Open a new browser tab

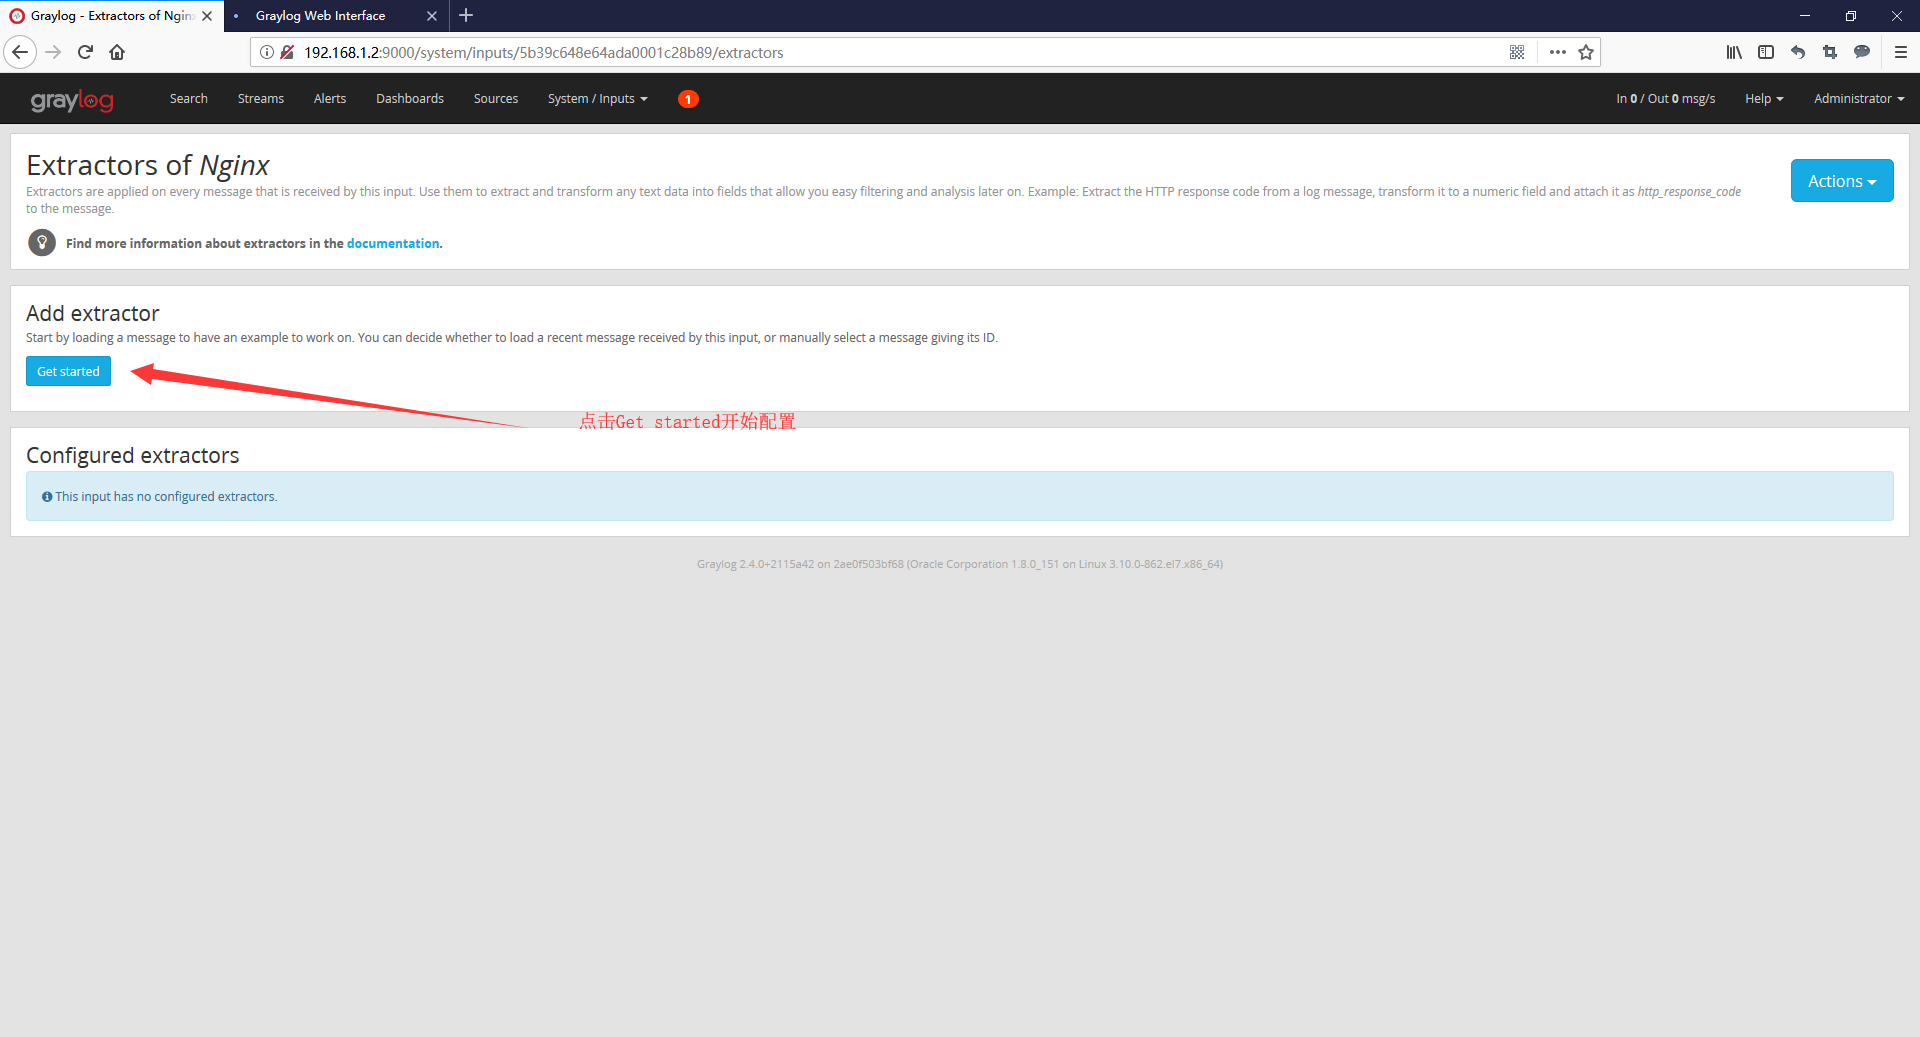(466, 15)
